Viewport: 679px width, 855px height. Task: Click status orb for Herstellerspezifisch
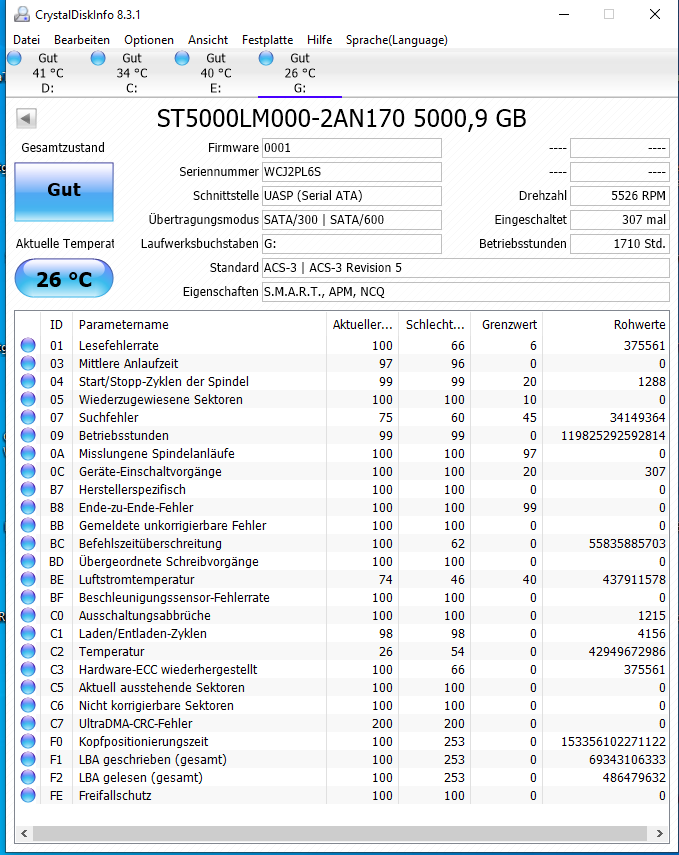click(x=28, y=489)
